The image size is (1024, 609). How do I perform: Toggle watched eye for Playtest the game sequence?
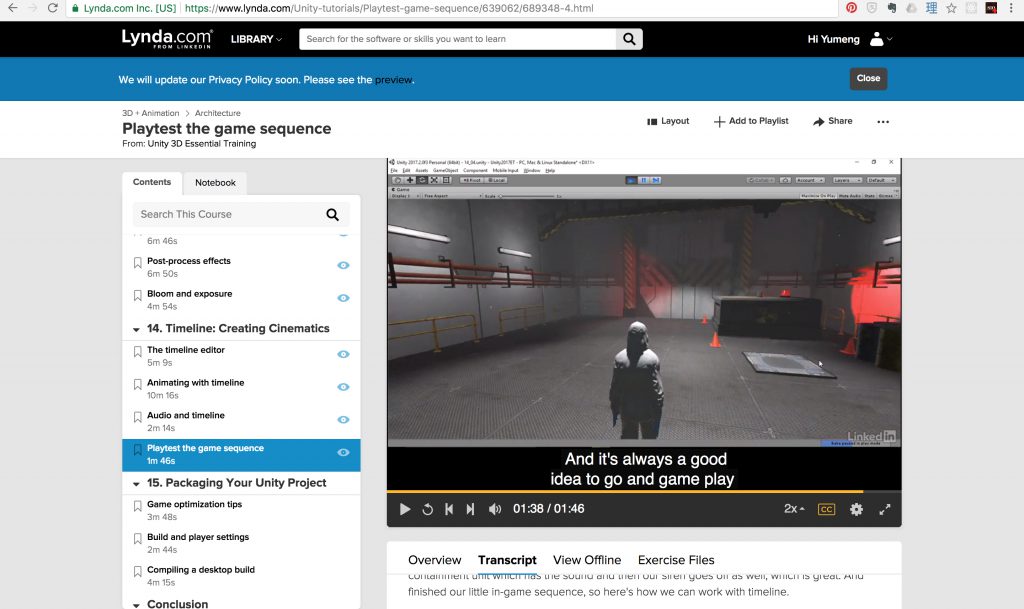click(343, 452)
